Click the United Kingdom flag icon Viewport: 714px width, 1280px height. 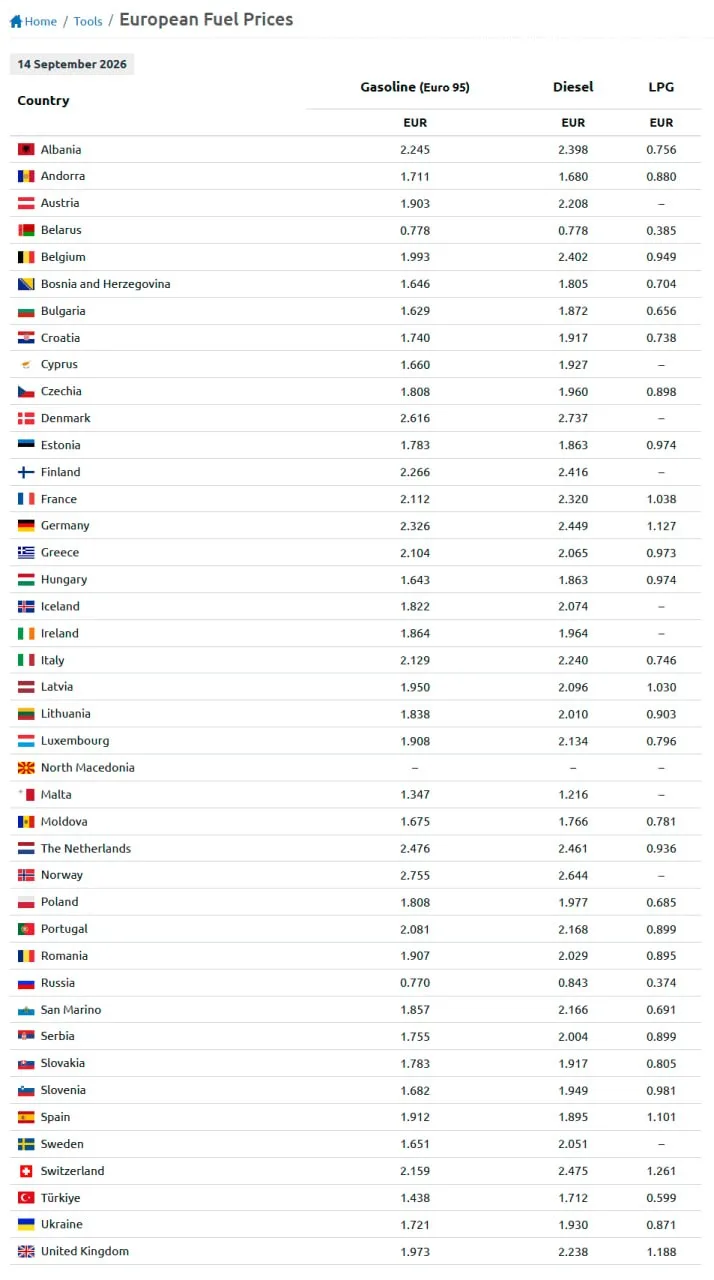(26, 1251)
